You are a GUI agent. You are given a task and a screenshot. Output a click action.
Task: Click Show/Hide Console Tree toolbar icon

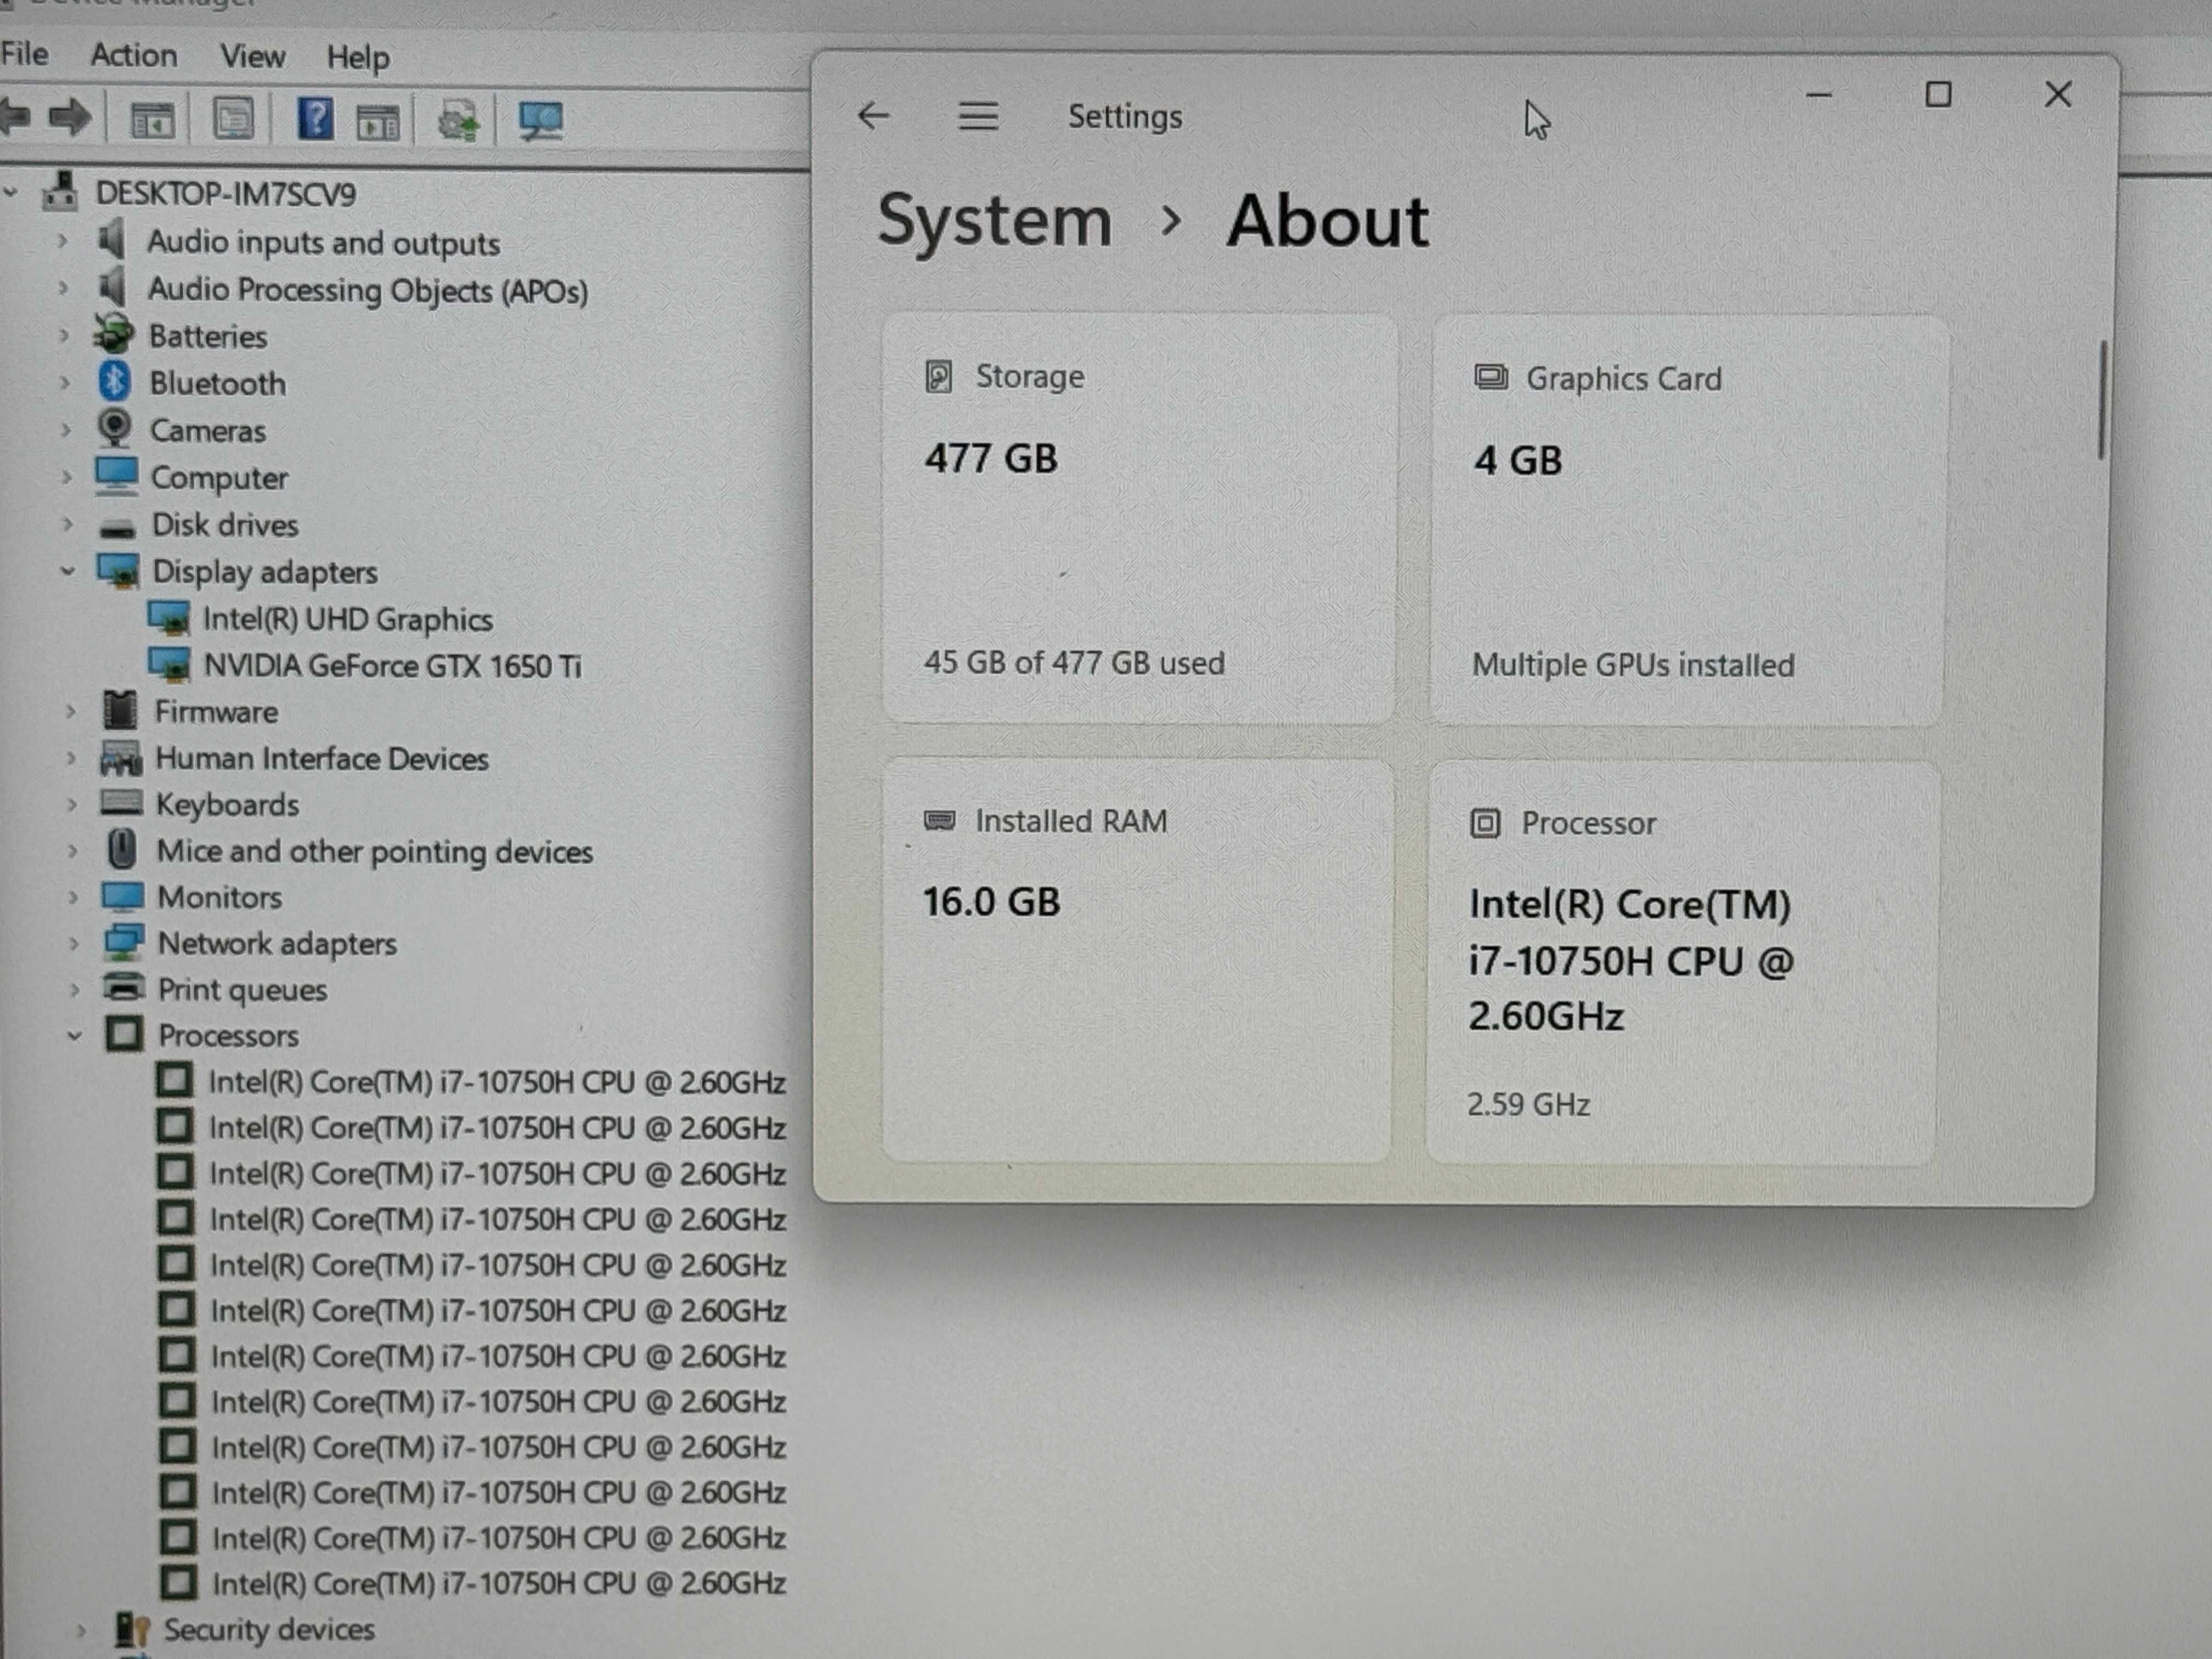click(x=153, y=121)
